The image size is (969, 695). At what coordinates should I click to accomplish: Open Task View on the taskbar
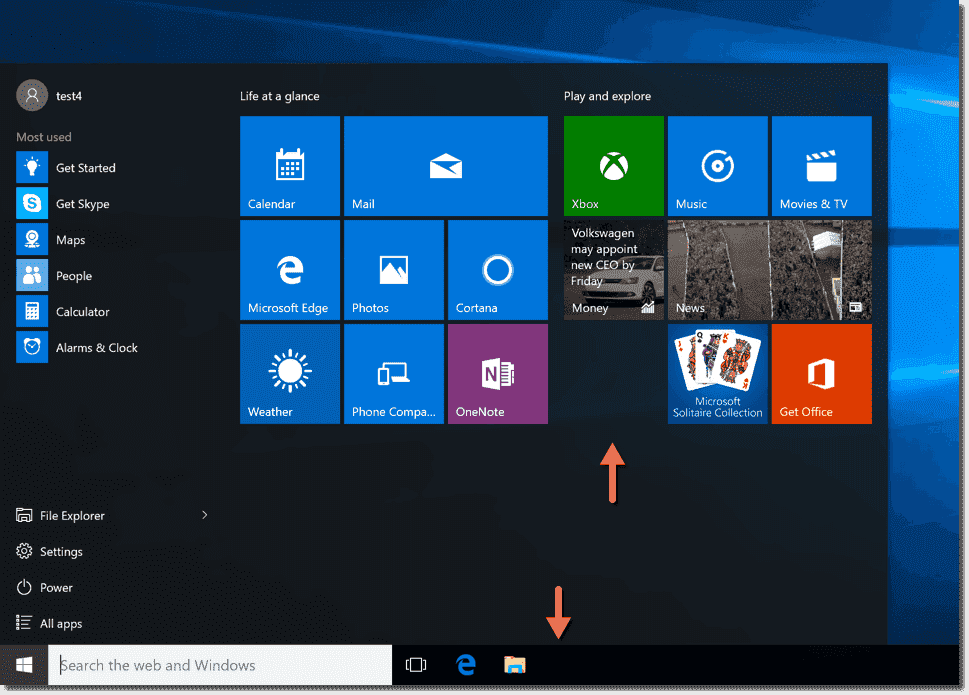416,665
